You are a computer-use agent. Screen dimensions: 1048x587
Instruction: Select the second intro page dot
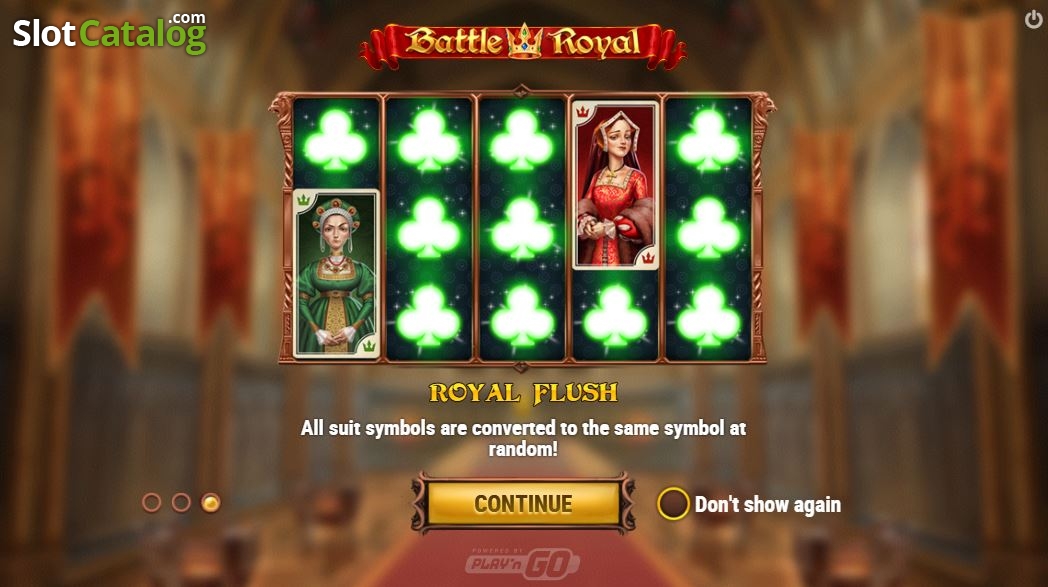tap(181, 503)
